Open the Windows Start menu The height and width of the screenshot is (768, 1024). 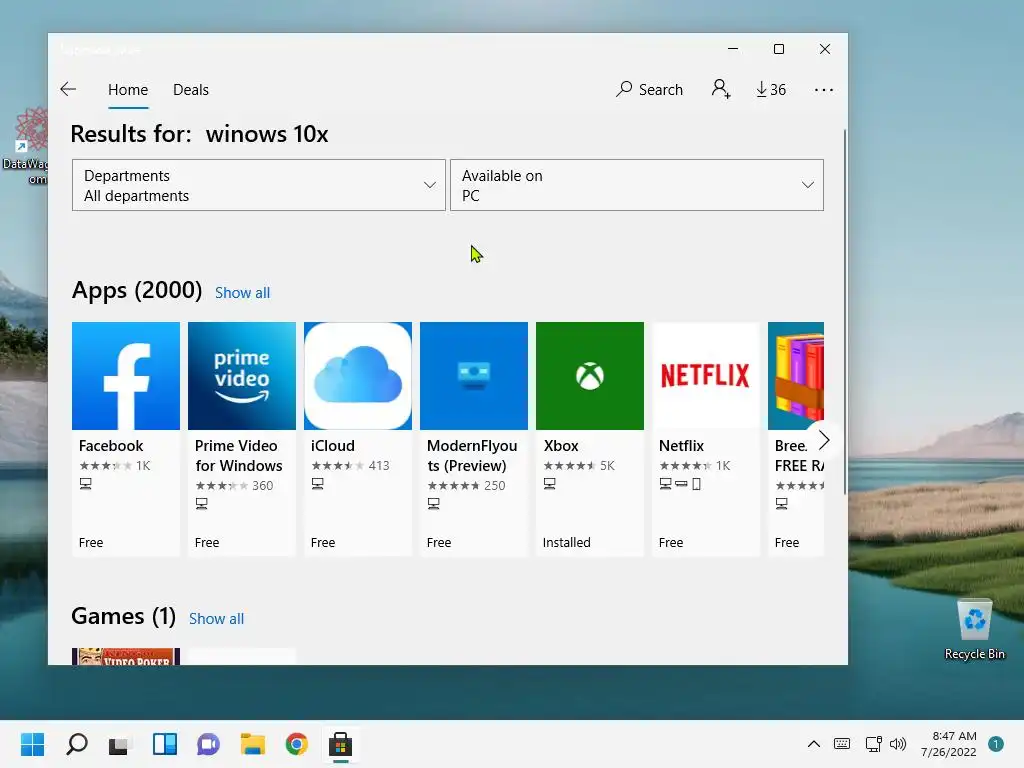pos(32,744)
